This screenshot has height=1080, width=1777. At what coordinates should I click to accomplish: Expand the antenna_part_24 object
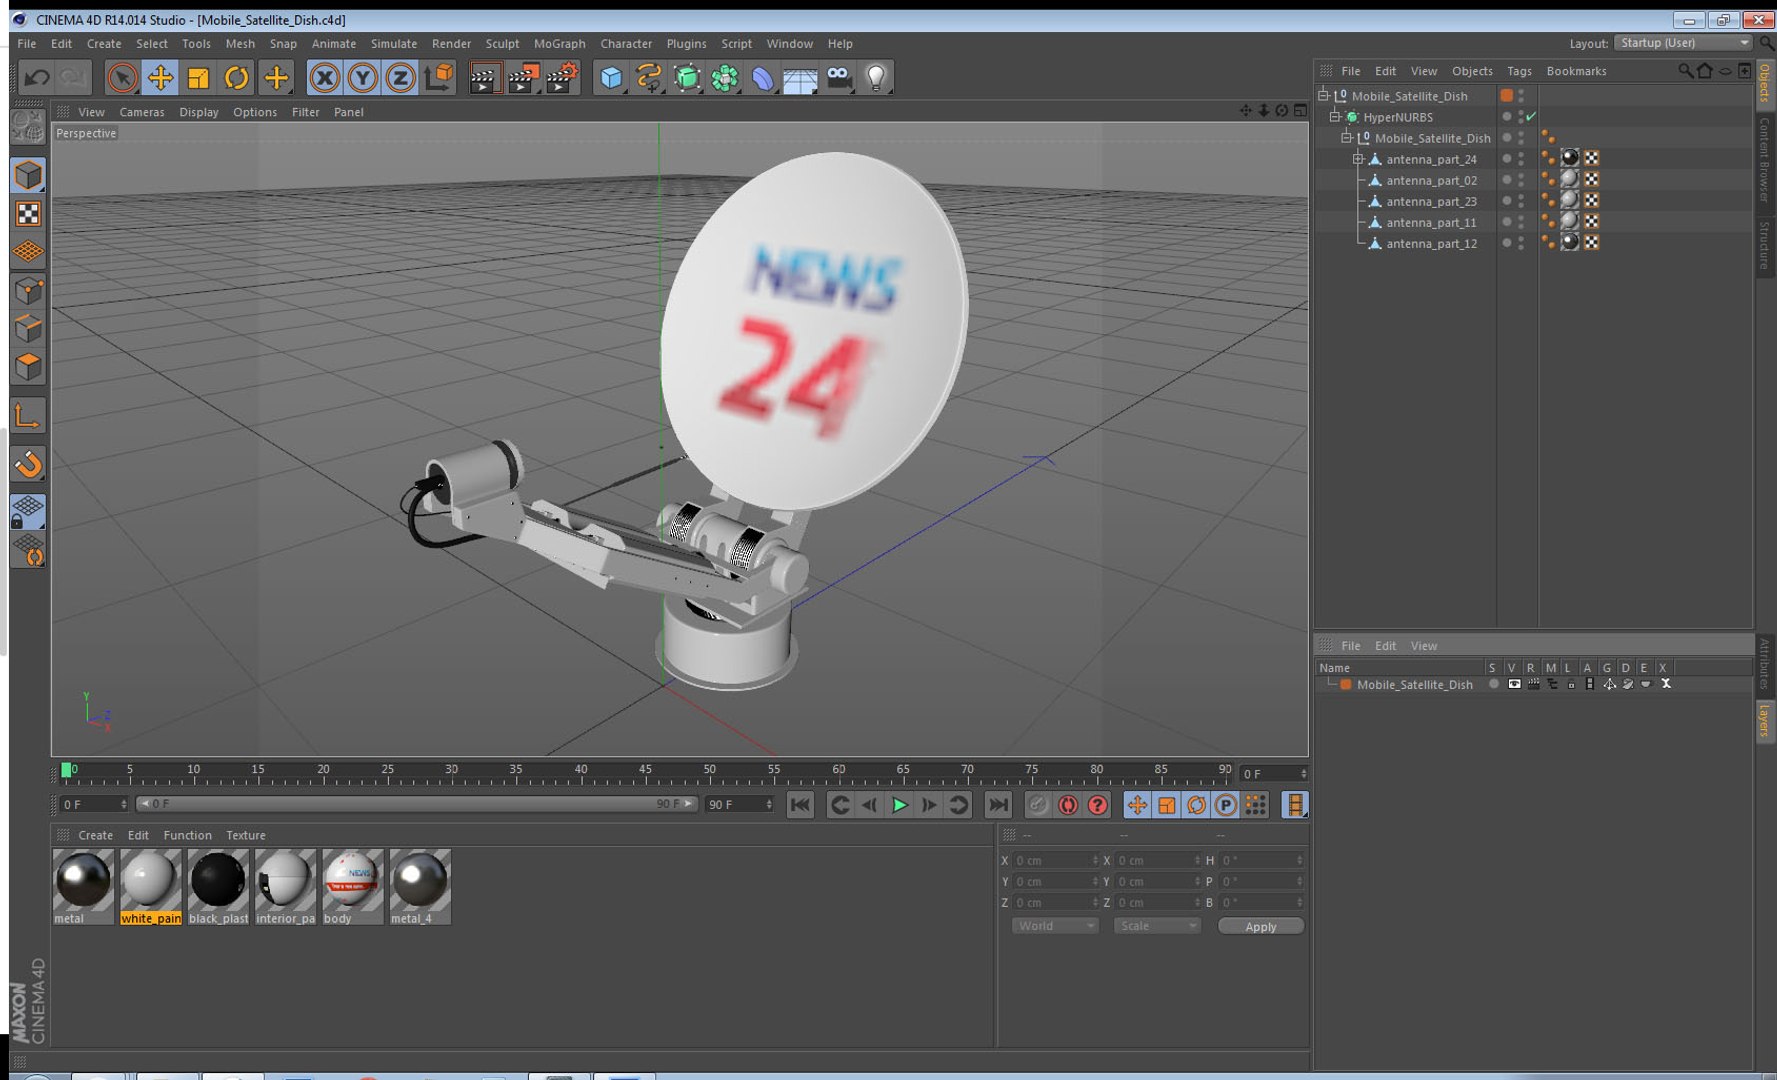point(1358,159)
